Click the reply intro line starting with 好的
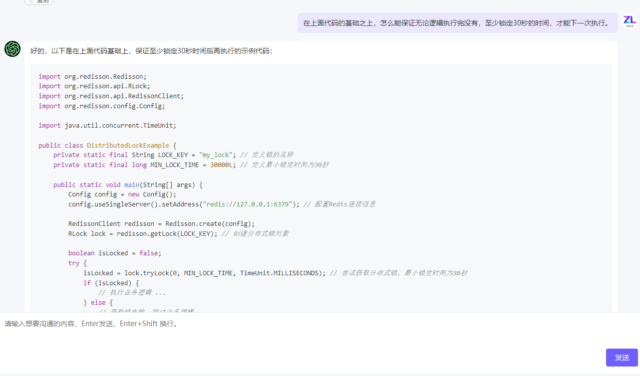This screenshot has height=376, width=640. pos(151,51)
